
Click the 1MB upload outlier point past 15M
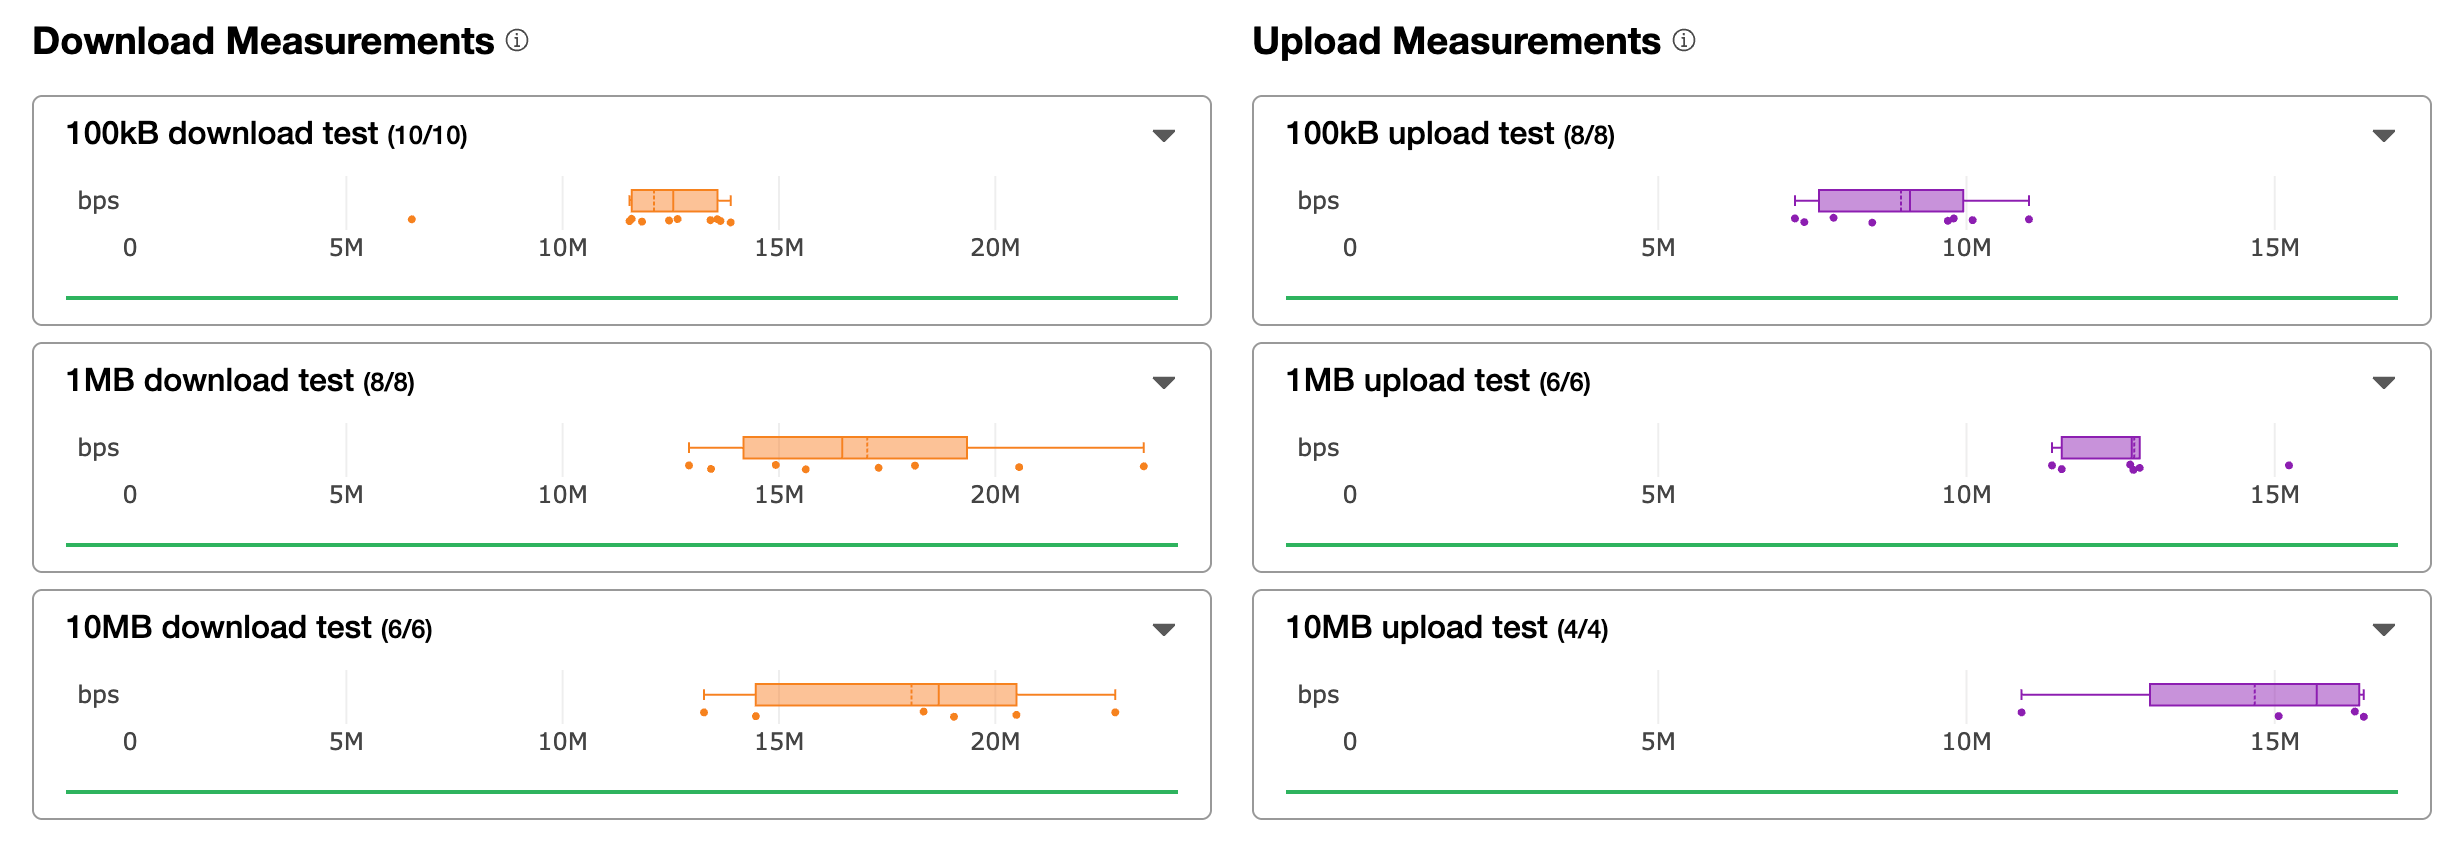pos(2289,465)
